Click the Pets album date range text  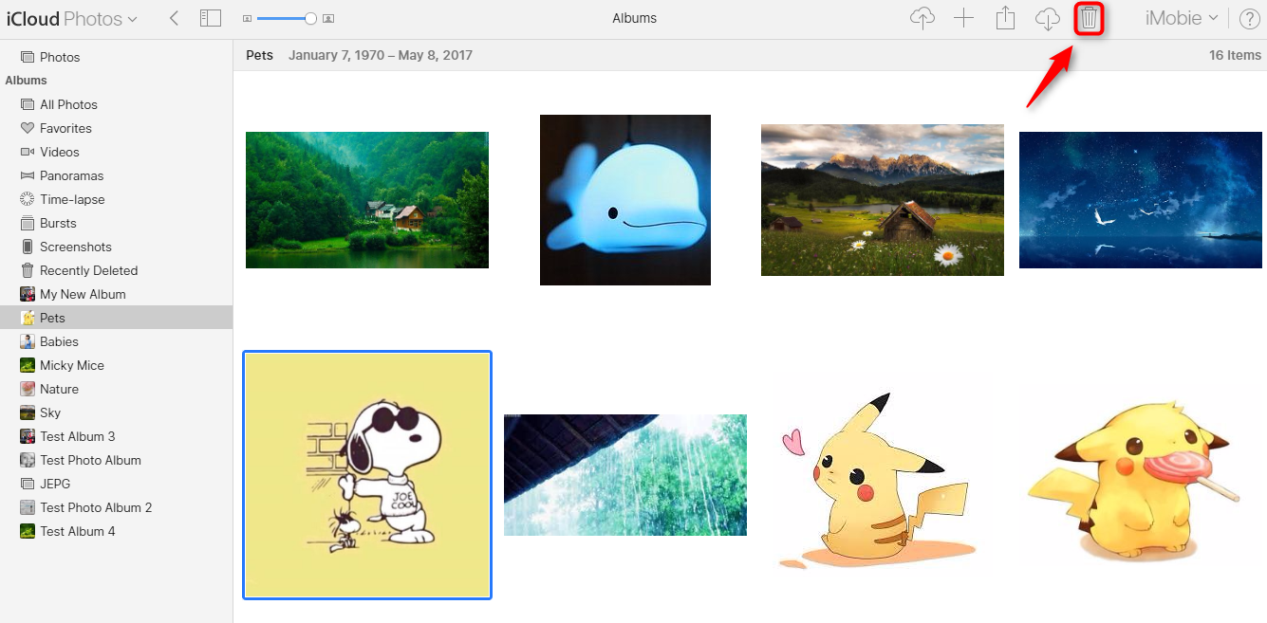pos(380,55)
